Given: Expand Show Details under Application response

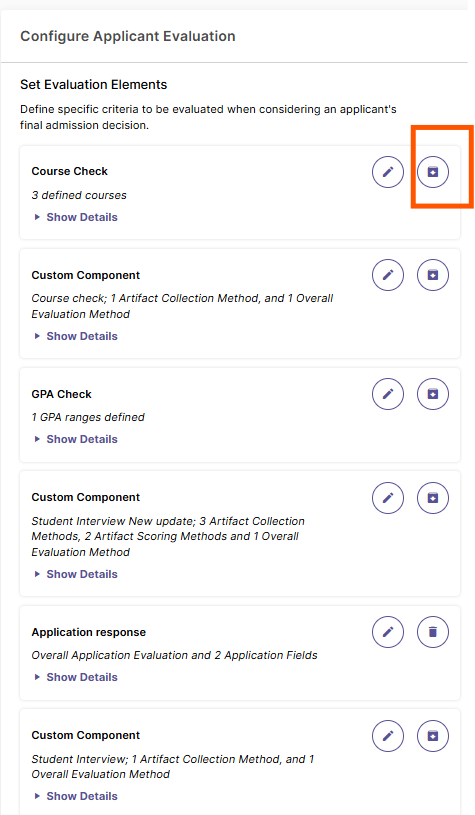Looking at the screenshot, I should point(76,677).
